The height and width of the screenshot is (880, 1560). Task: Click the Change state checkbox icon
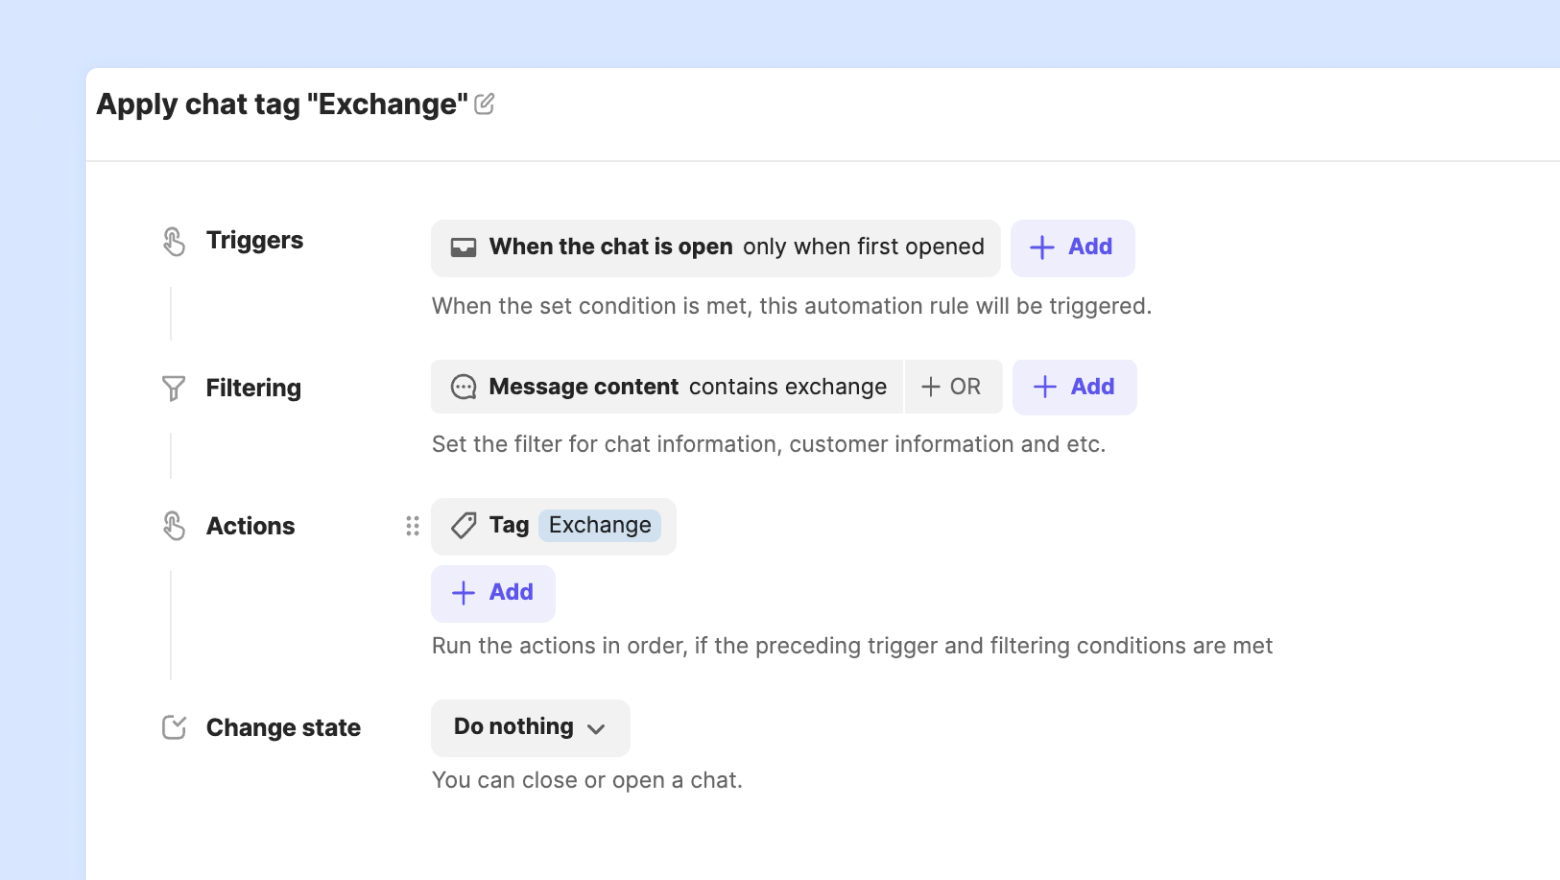tap(174, 728)
